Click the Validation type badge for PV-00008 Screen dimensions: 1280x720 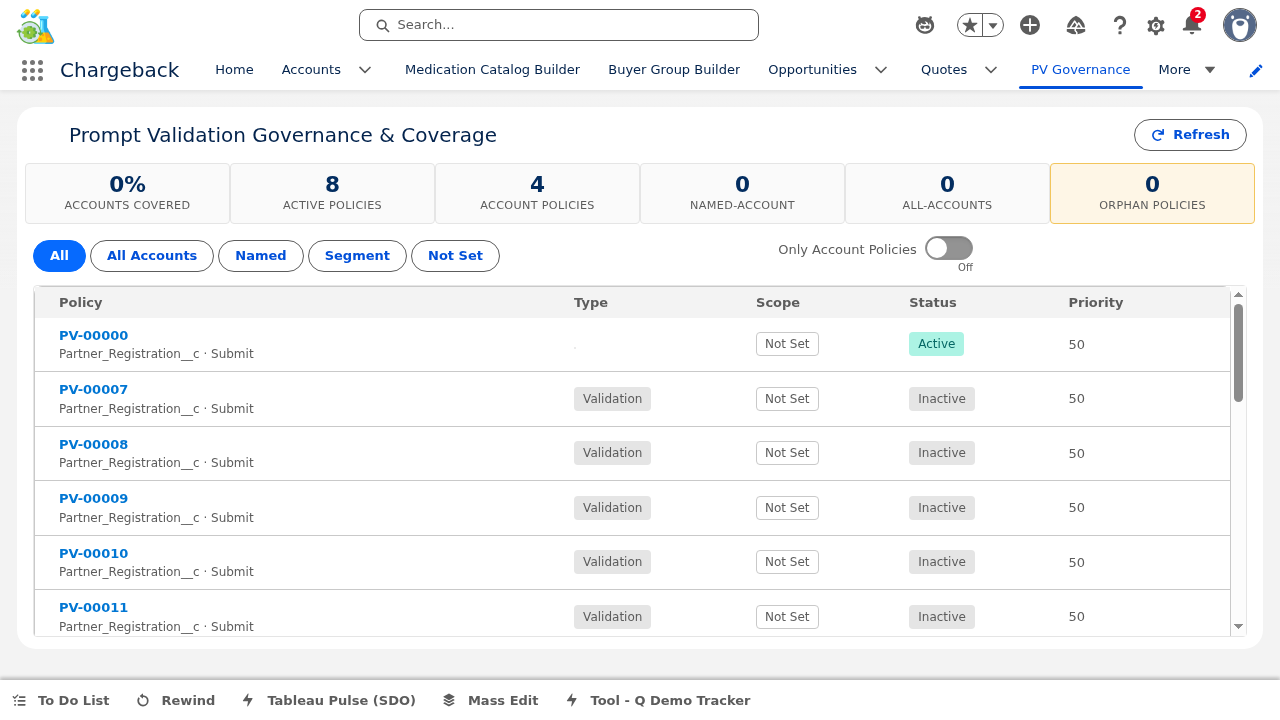612,453
